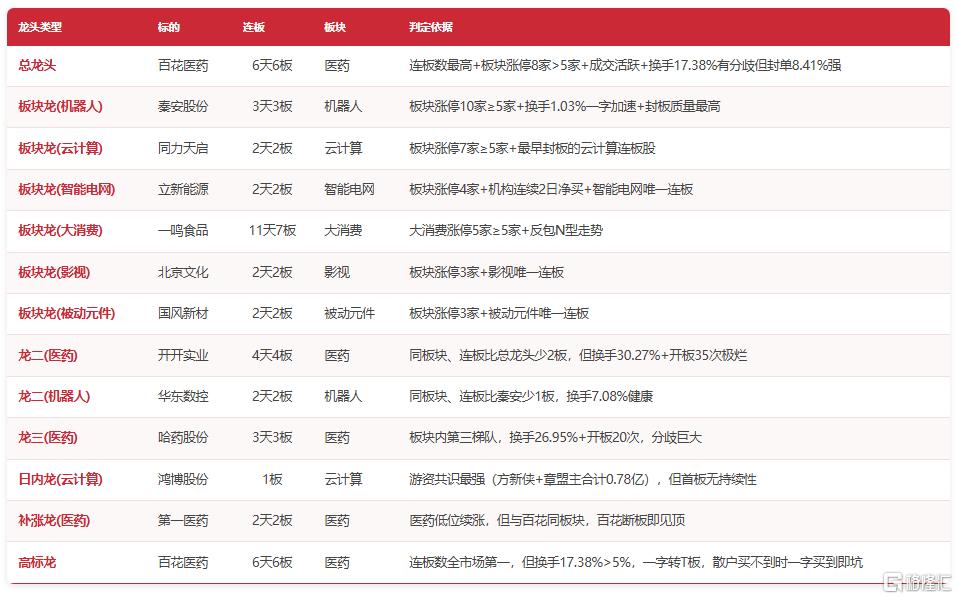
Task: Click the stock name 第一医药
Action: point(183,521)
